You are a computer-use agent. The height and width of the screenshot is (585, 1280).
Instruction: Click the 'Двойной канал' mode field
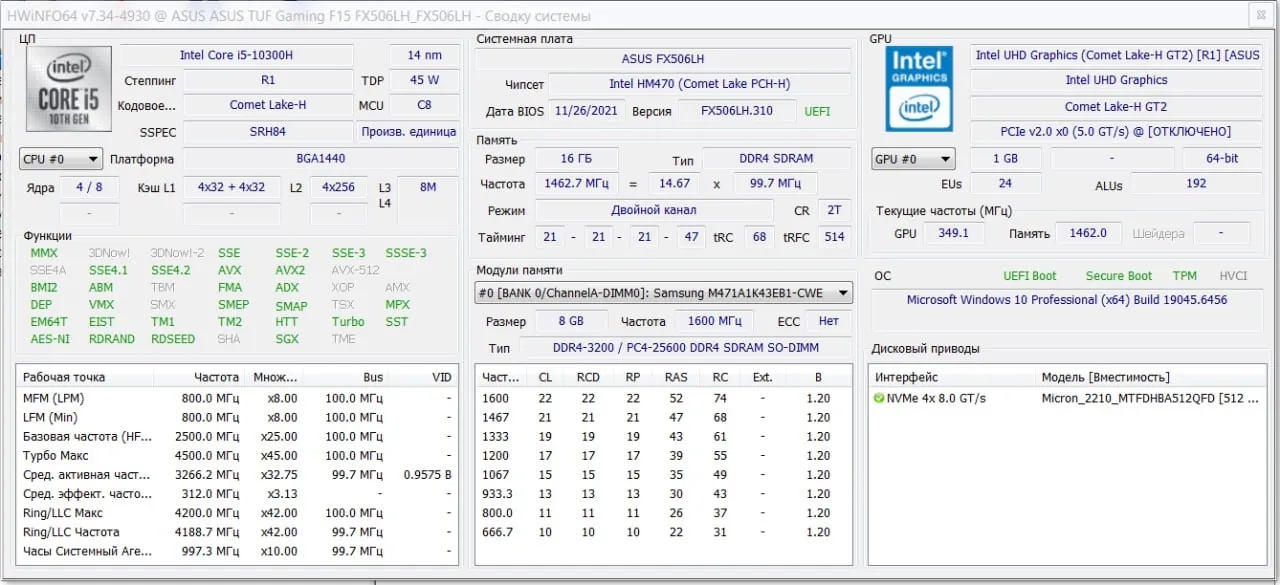point(654,210)
